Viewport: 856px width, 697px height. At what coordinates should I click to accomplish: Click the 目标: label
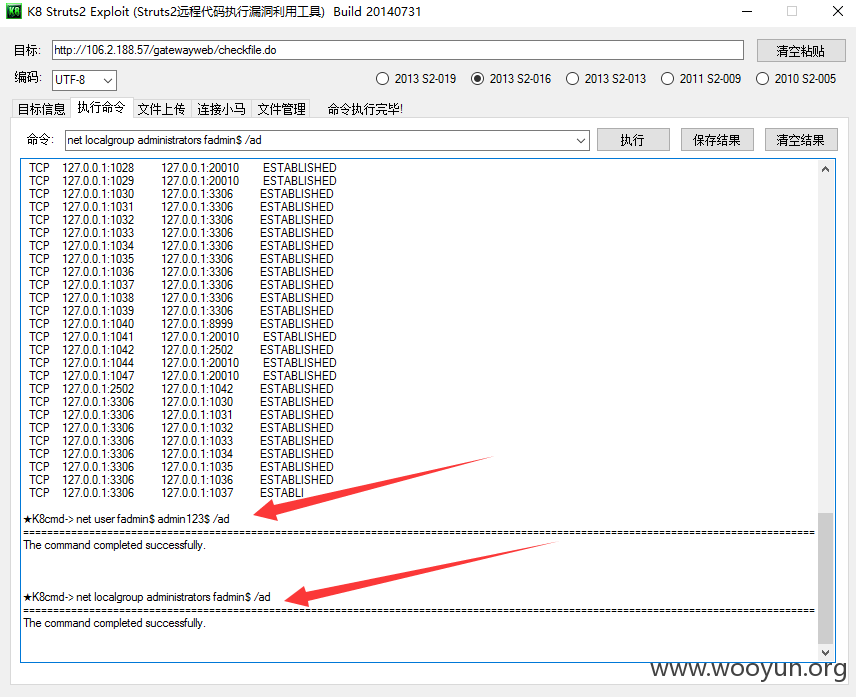(27, 51)
